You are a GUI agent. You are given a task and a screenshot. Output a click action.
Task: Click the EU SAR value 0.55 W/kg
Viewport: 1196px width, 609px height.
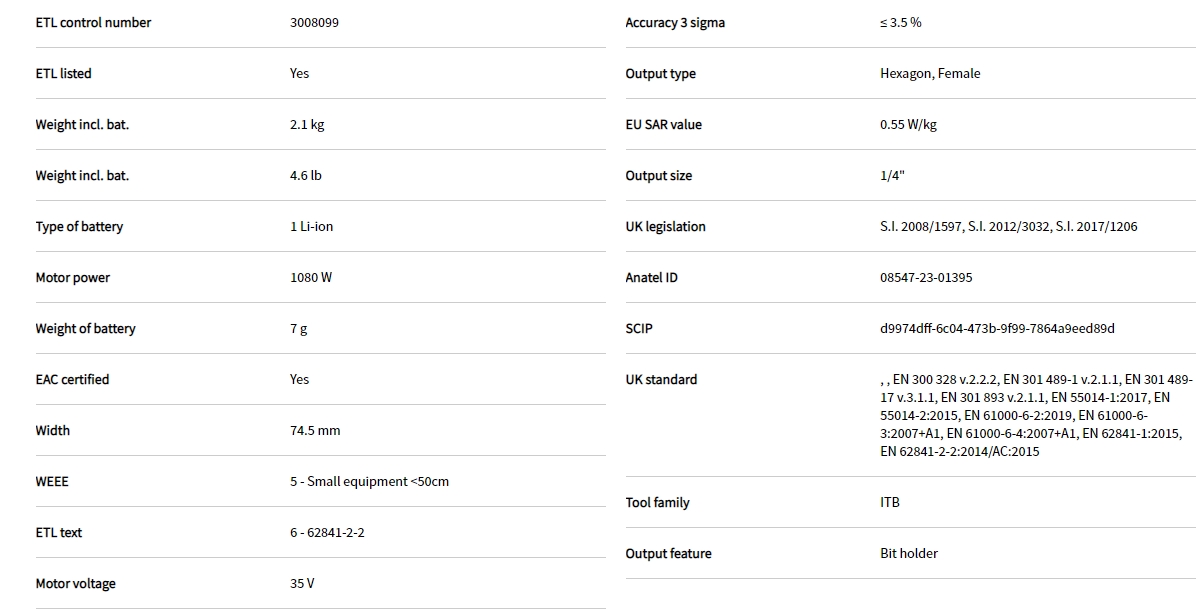pos(908,124)
